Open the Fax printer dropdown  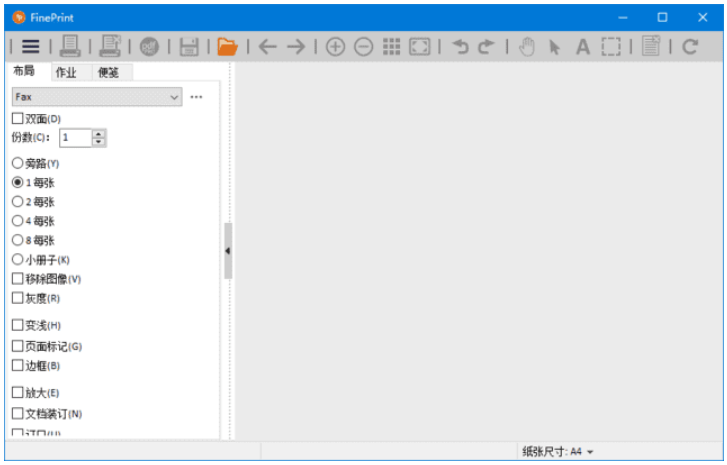(96, 97)
